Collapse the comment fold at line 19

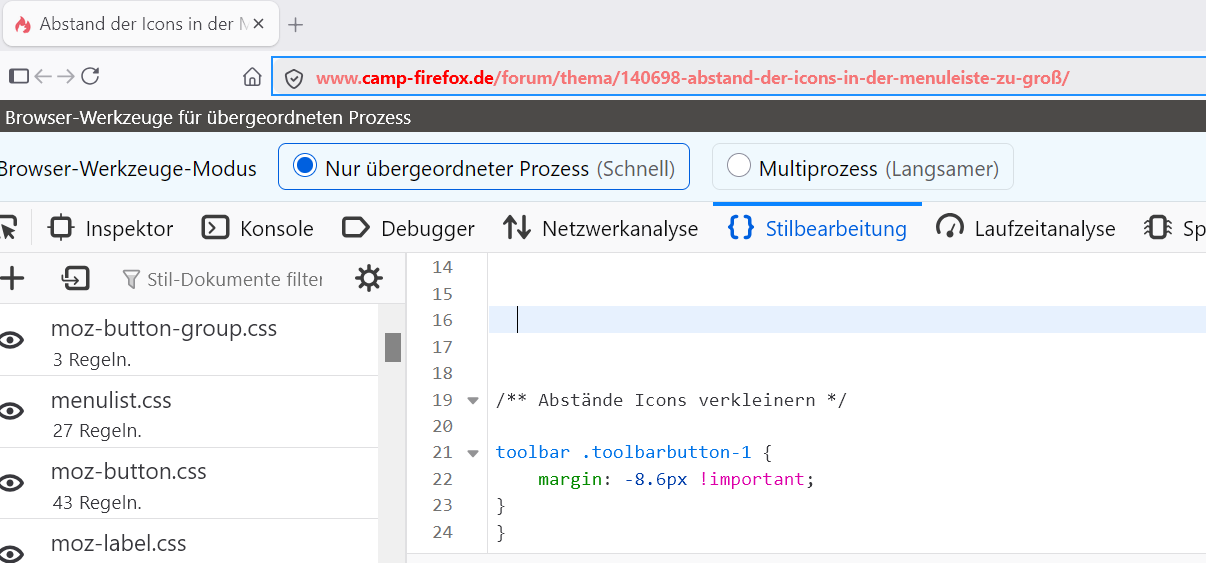tap(473, 400)
